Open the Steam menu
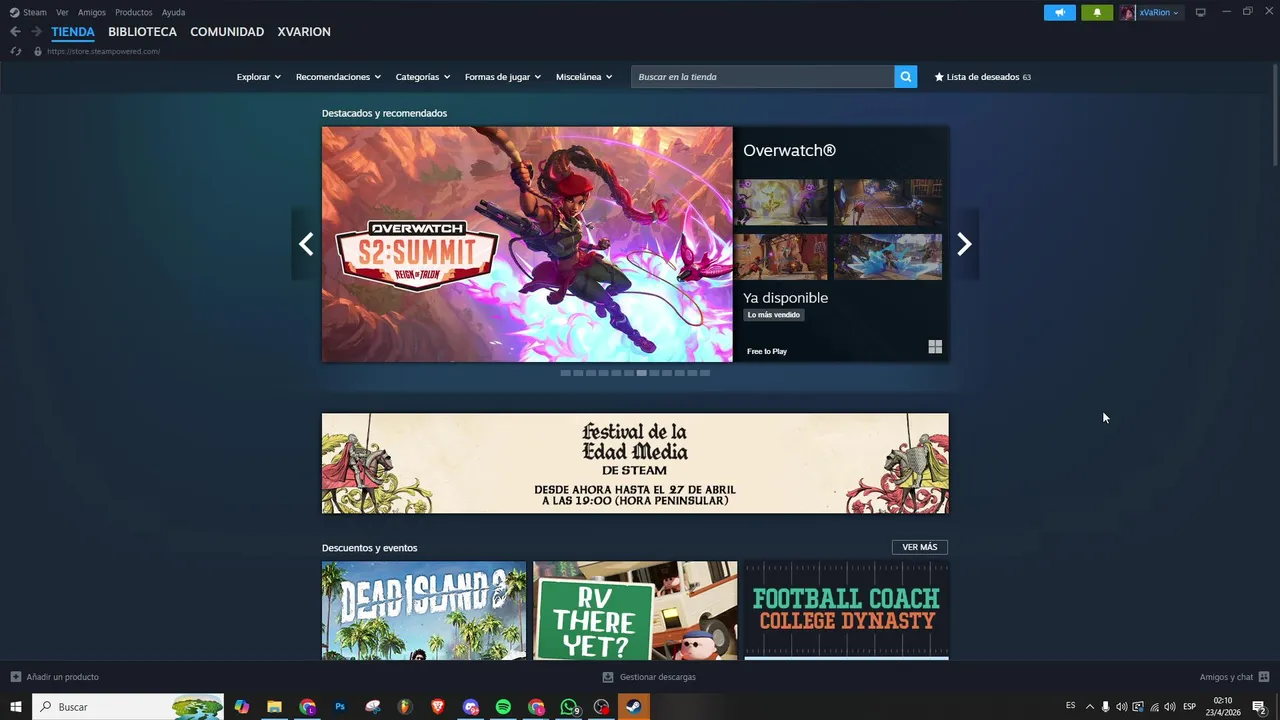 35,13
